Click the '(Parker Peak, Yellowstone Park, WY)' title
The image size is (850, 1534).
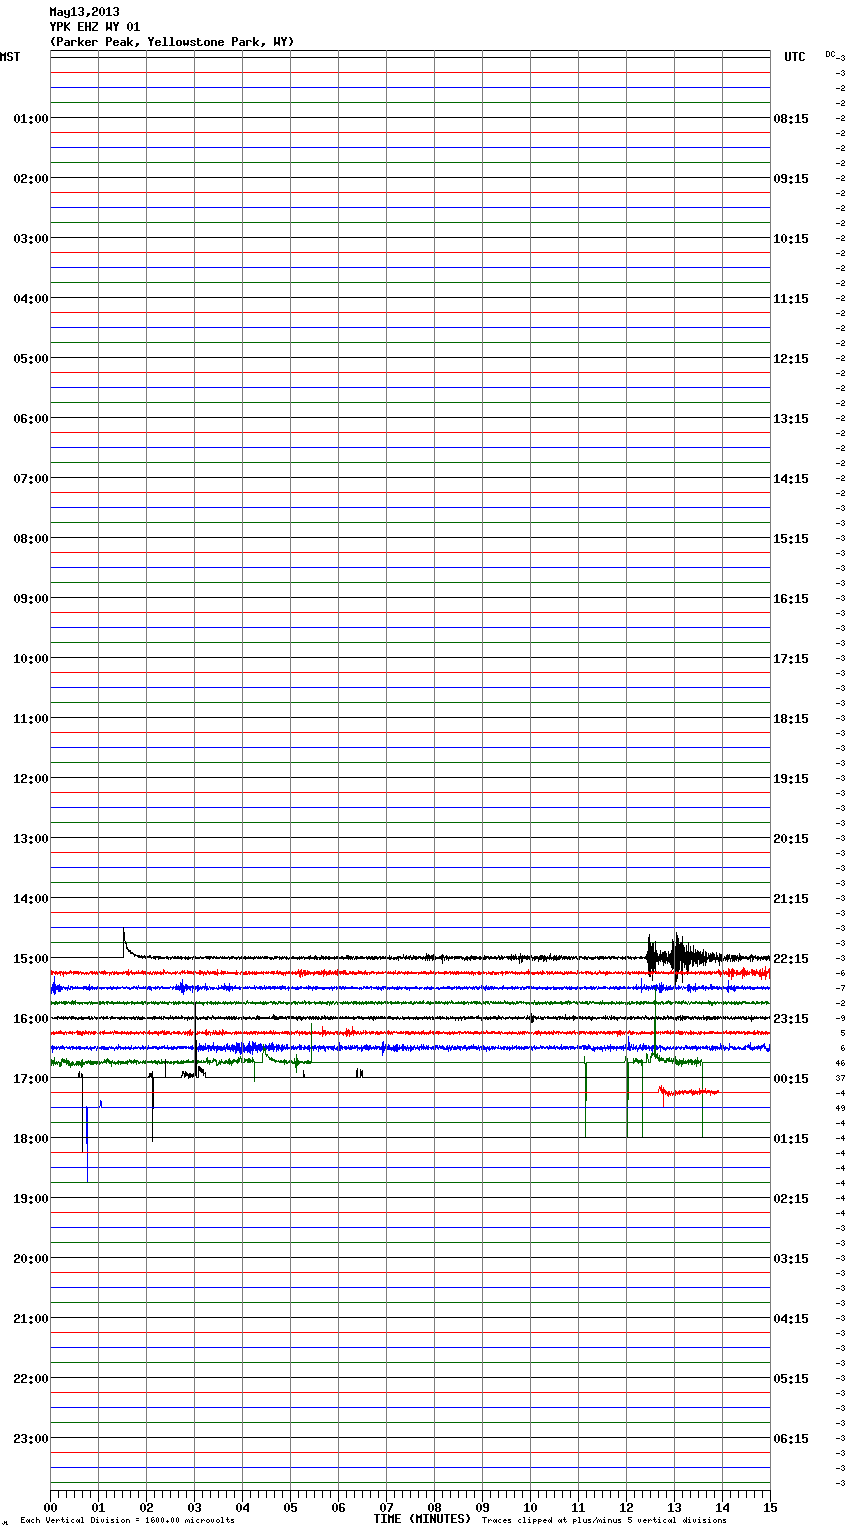click(172, 42)
